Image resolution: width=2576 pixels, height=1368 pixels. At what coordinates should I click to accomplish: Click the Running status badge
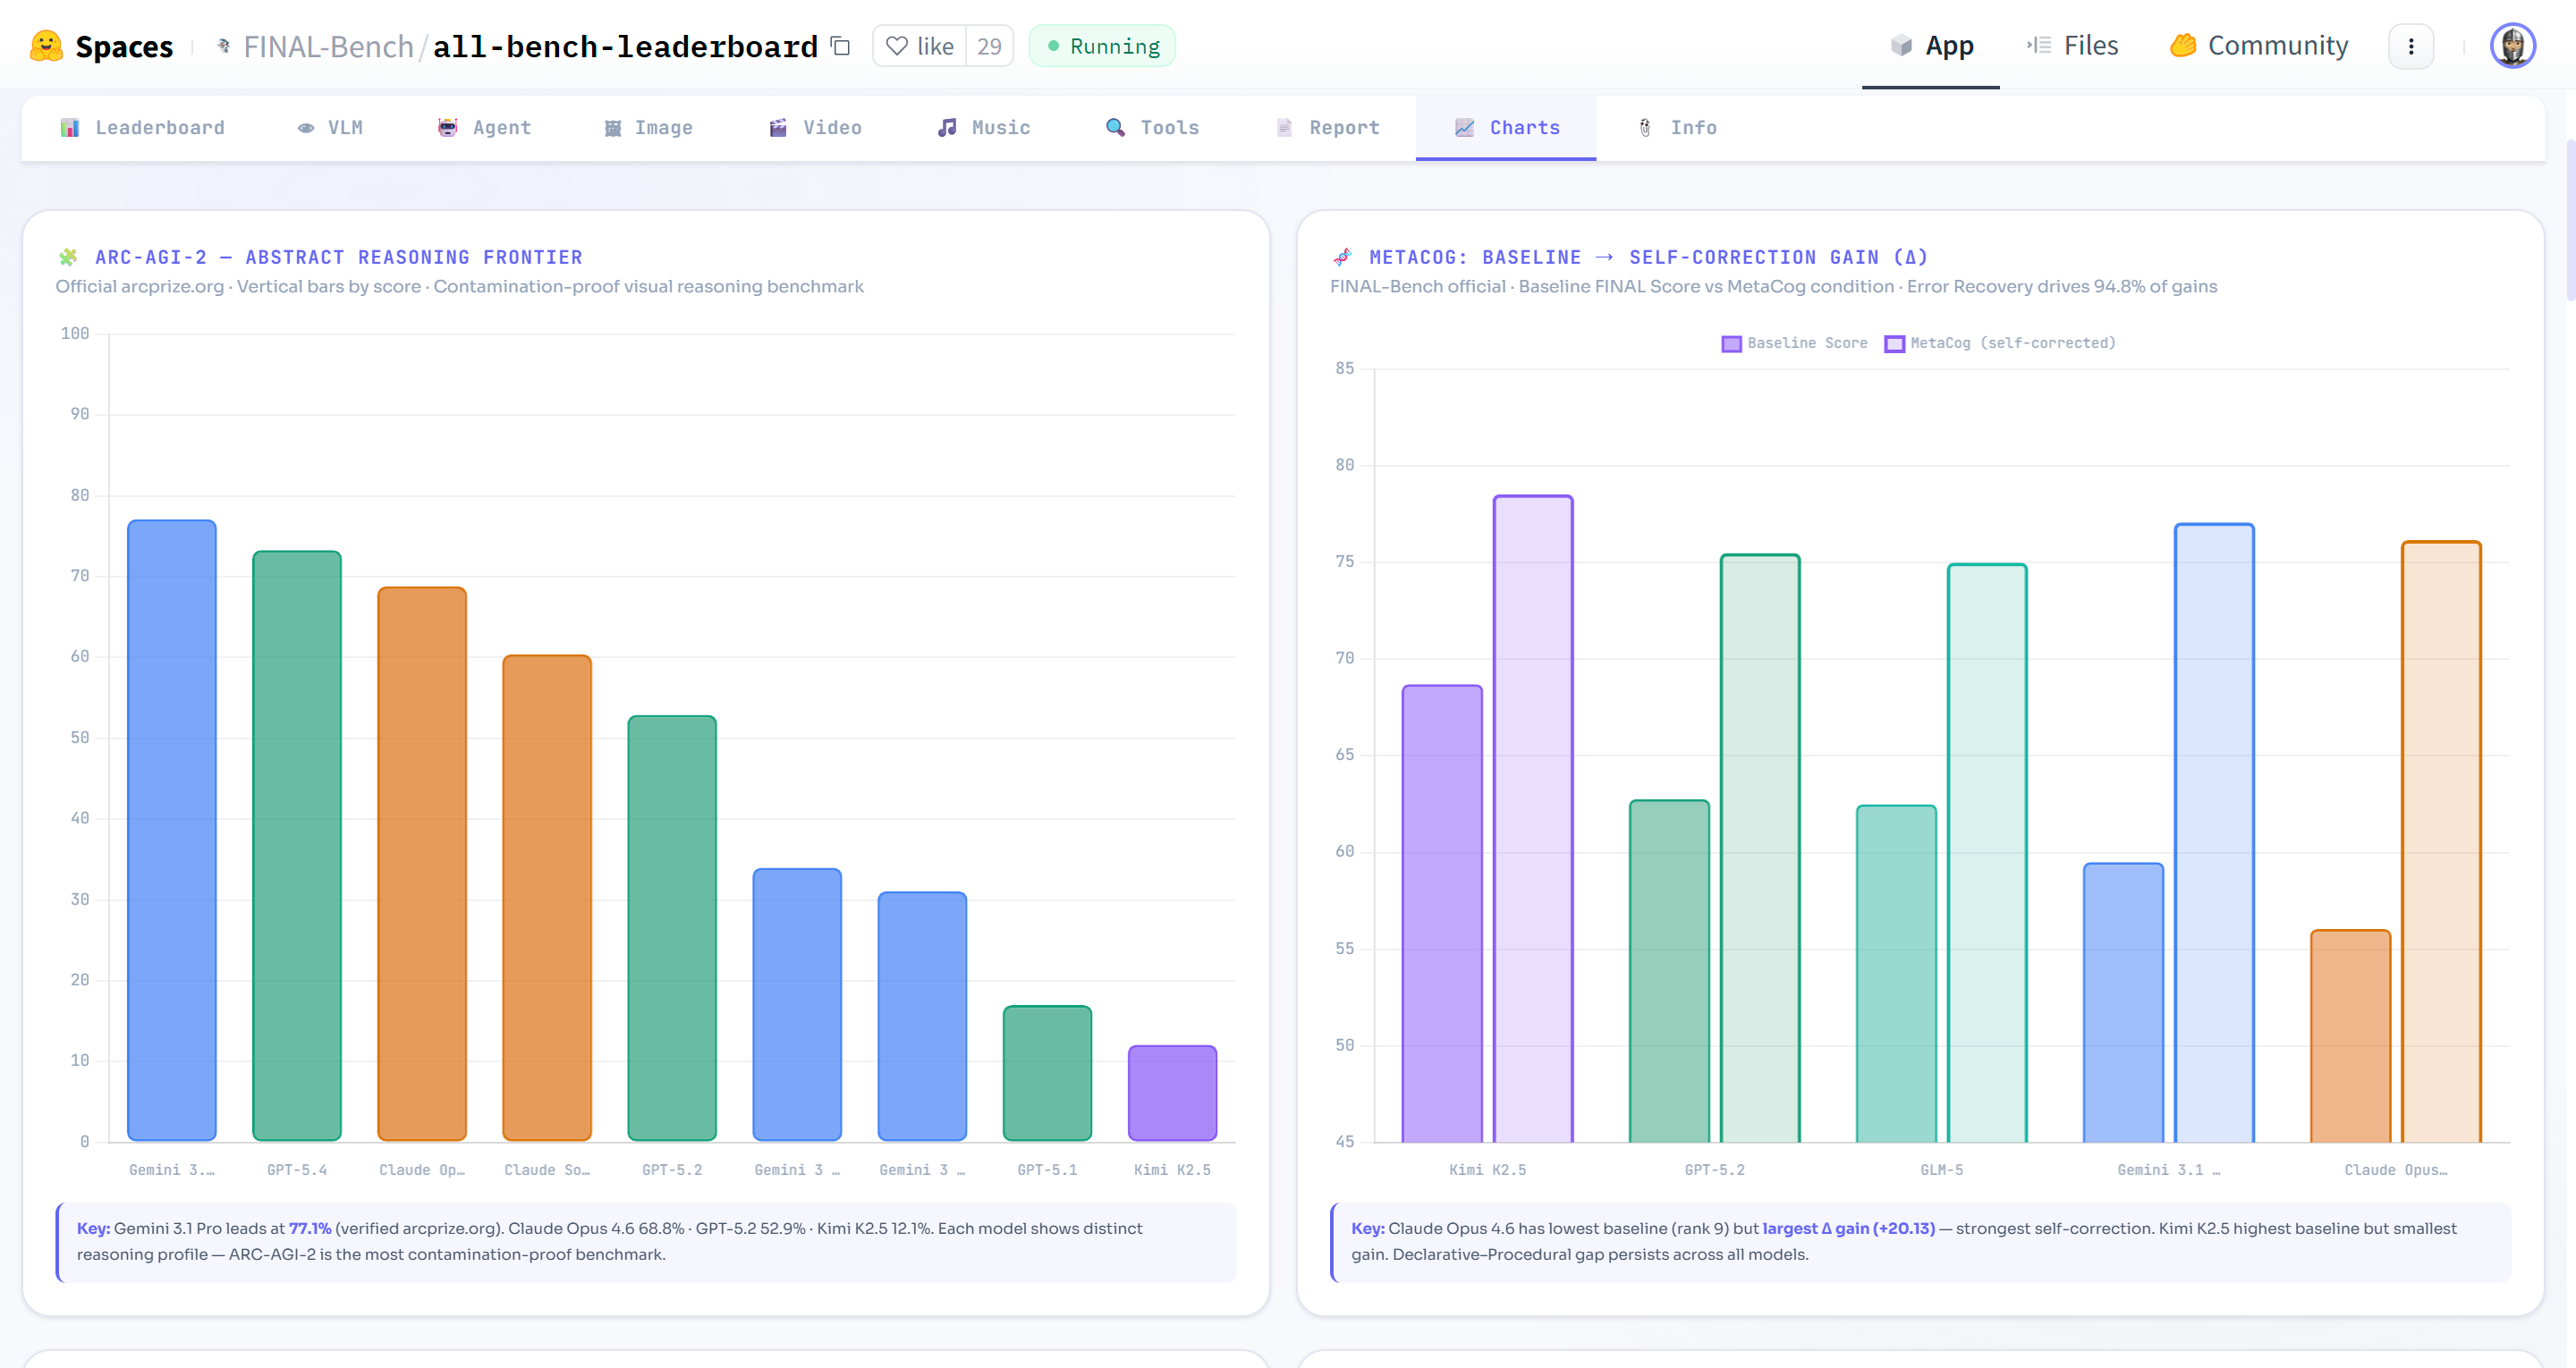(1100, 45)
